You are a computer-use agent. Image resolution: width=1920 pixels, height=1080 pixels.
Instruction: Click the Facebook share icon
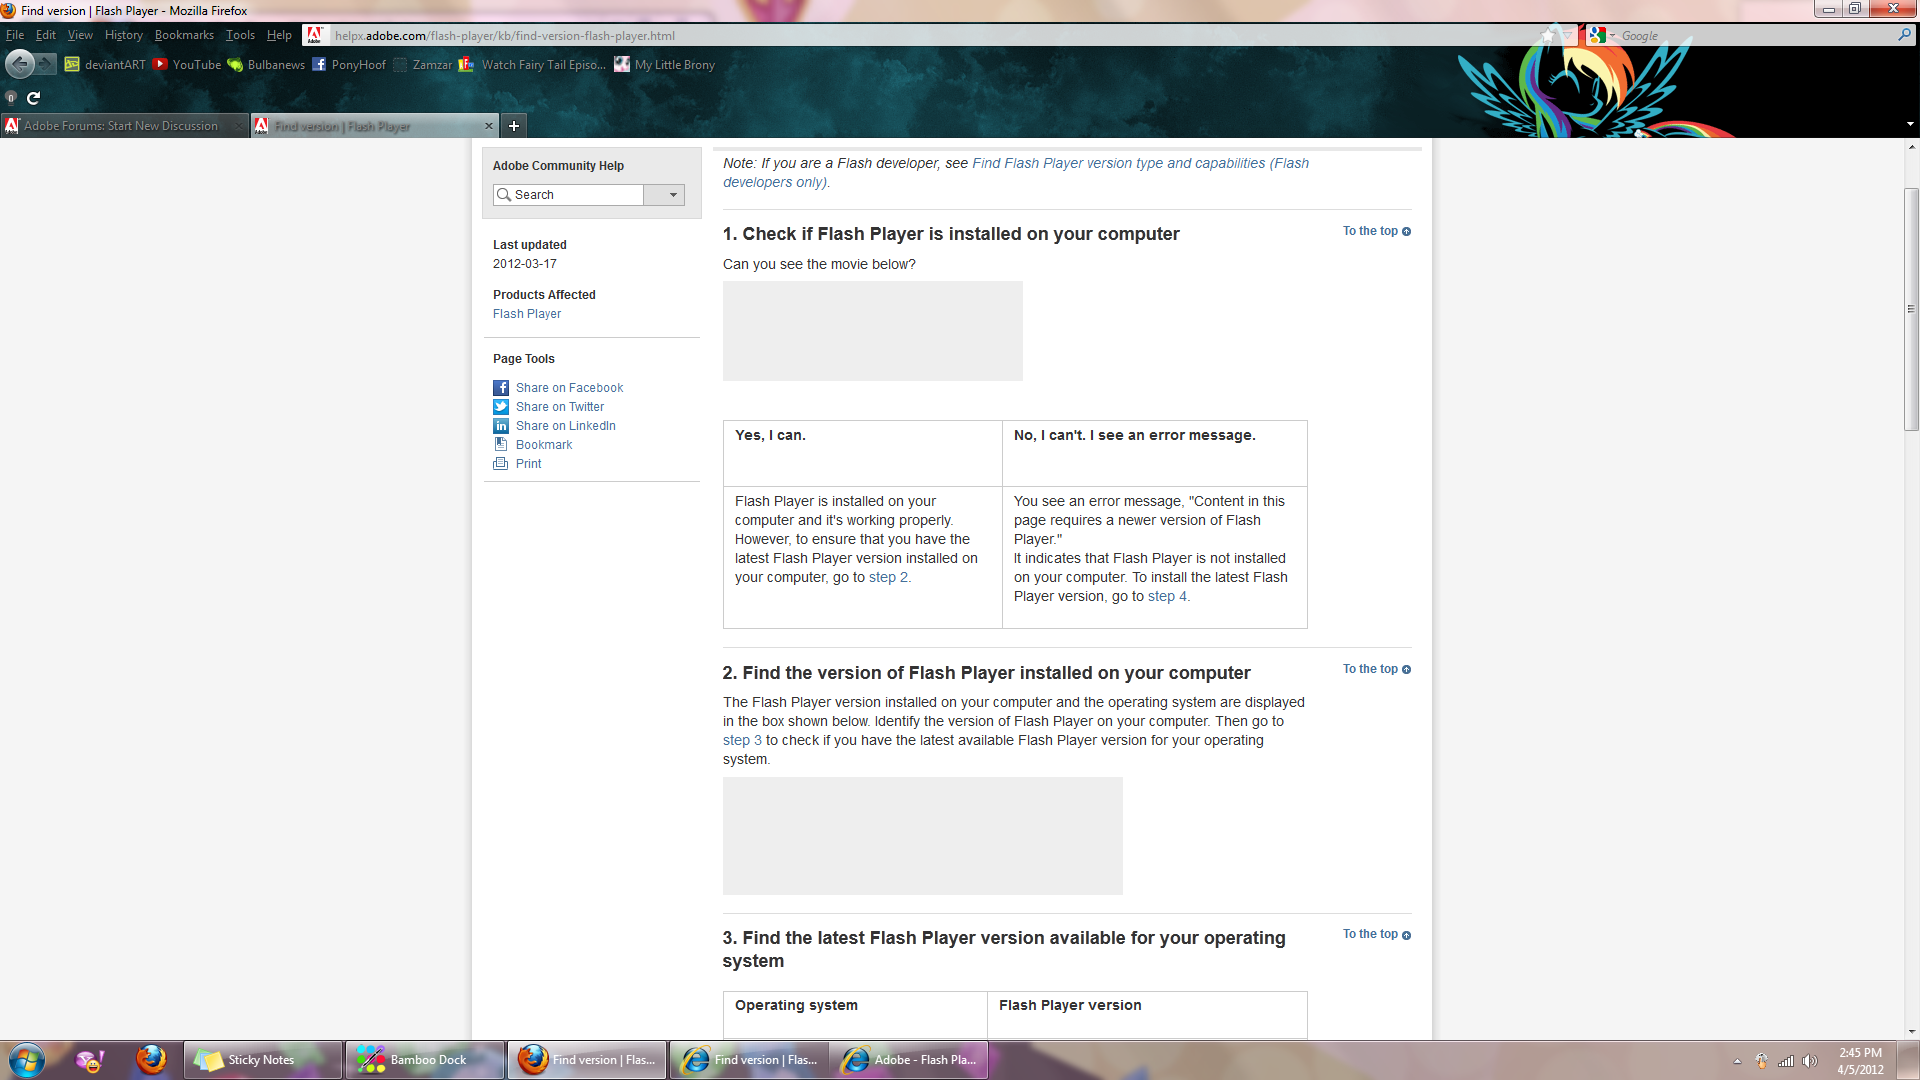(x=500, y=386)
